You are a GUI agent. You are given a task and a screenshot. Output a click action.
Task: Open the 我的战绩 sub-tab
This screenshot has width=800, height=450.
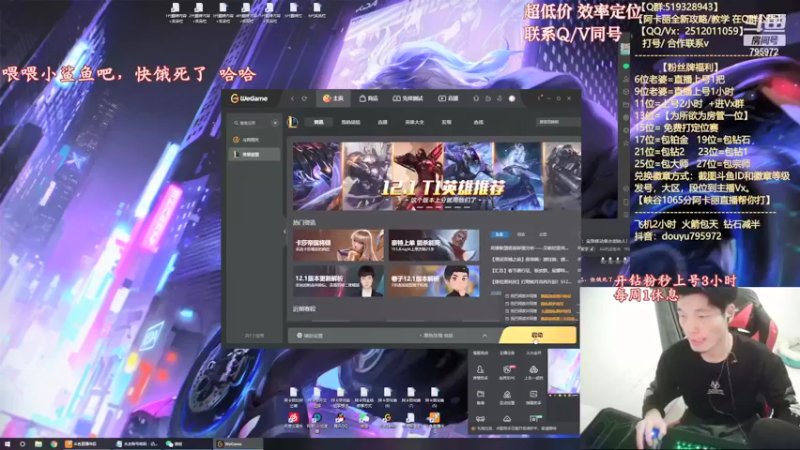(351, 122)
